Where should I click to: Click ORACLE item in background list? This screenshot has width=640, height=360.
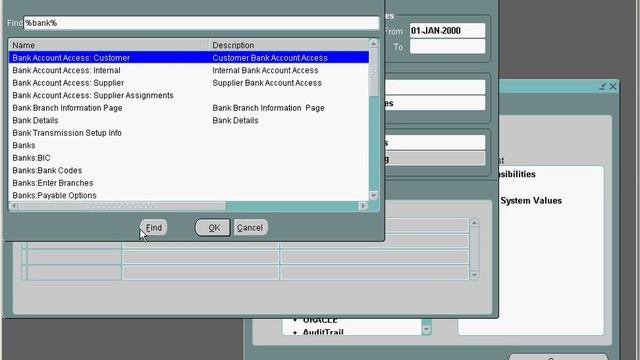coord(320,320)
